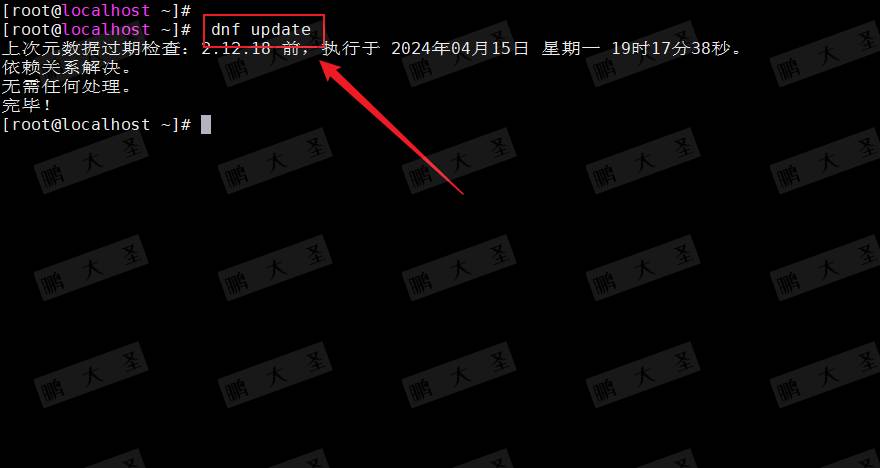Image resolution: width=880 pixels, height=468 pixels.
Task: Click the highlighted dnf update command
Action: coord(261,30)
